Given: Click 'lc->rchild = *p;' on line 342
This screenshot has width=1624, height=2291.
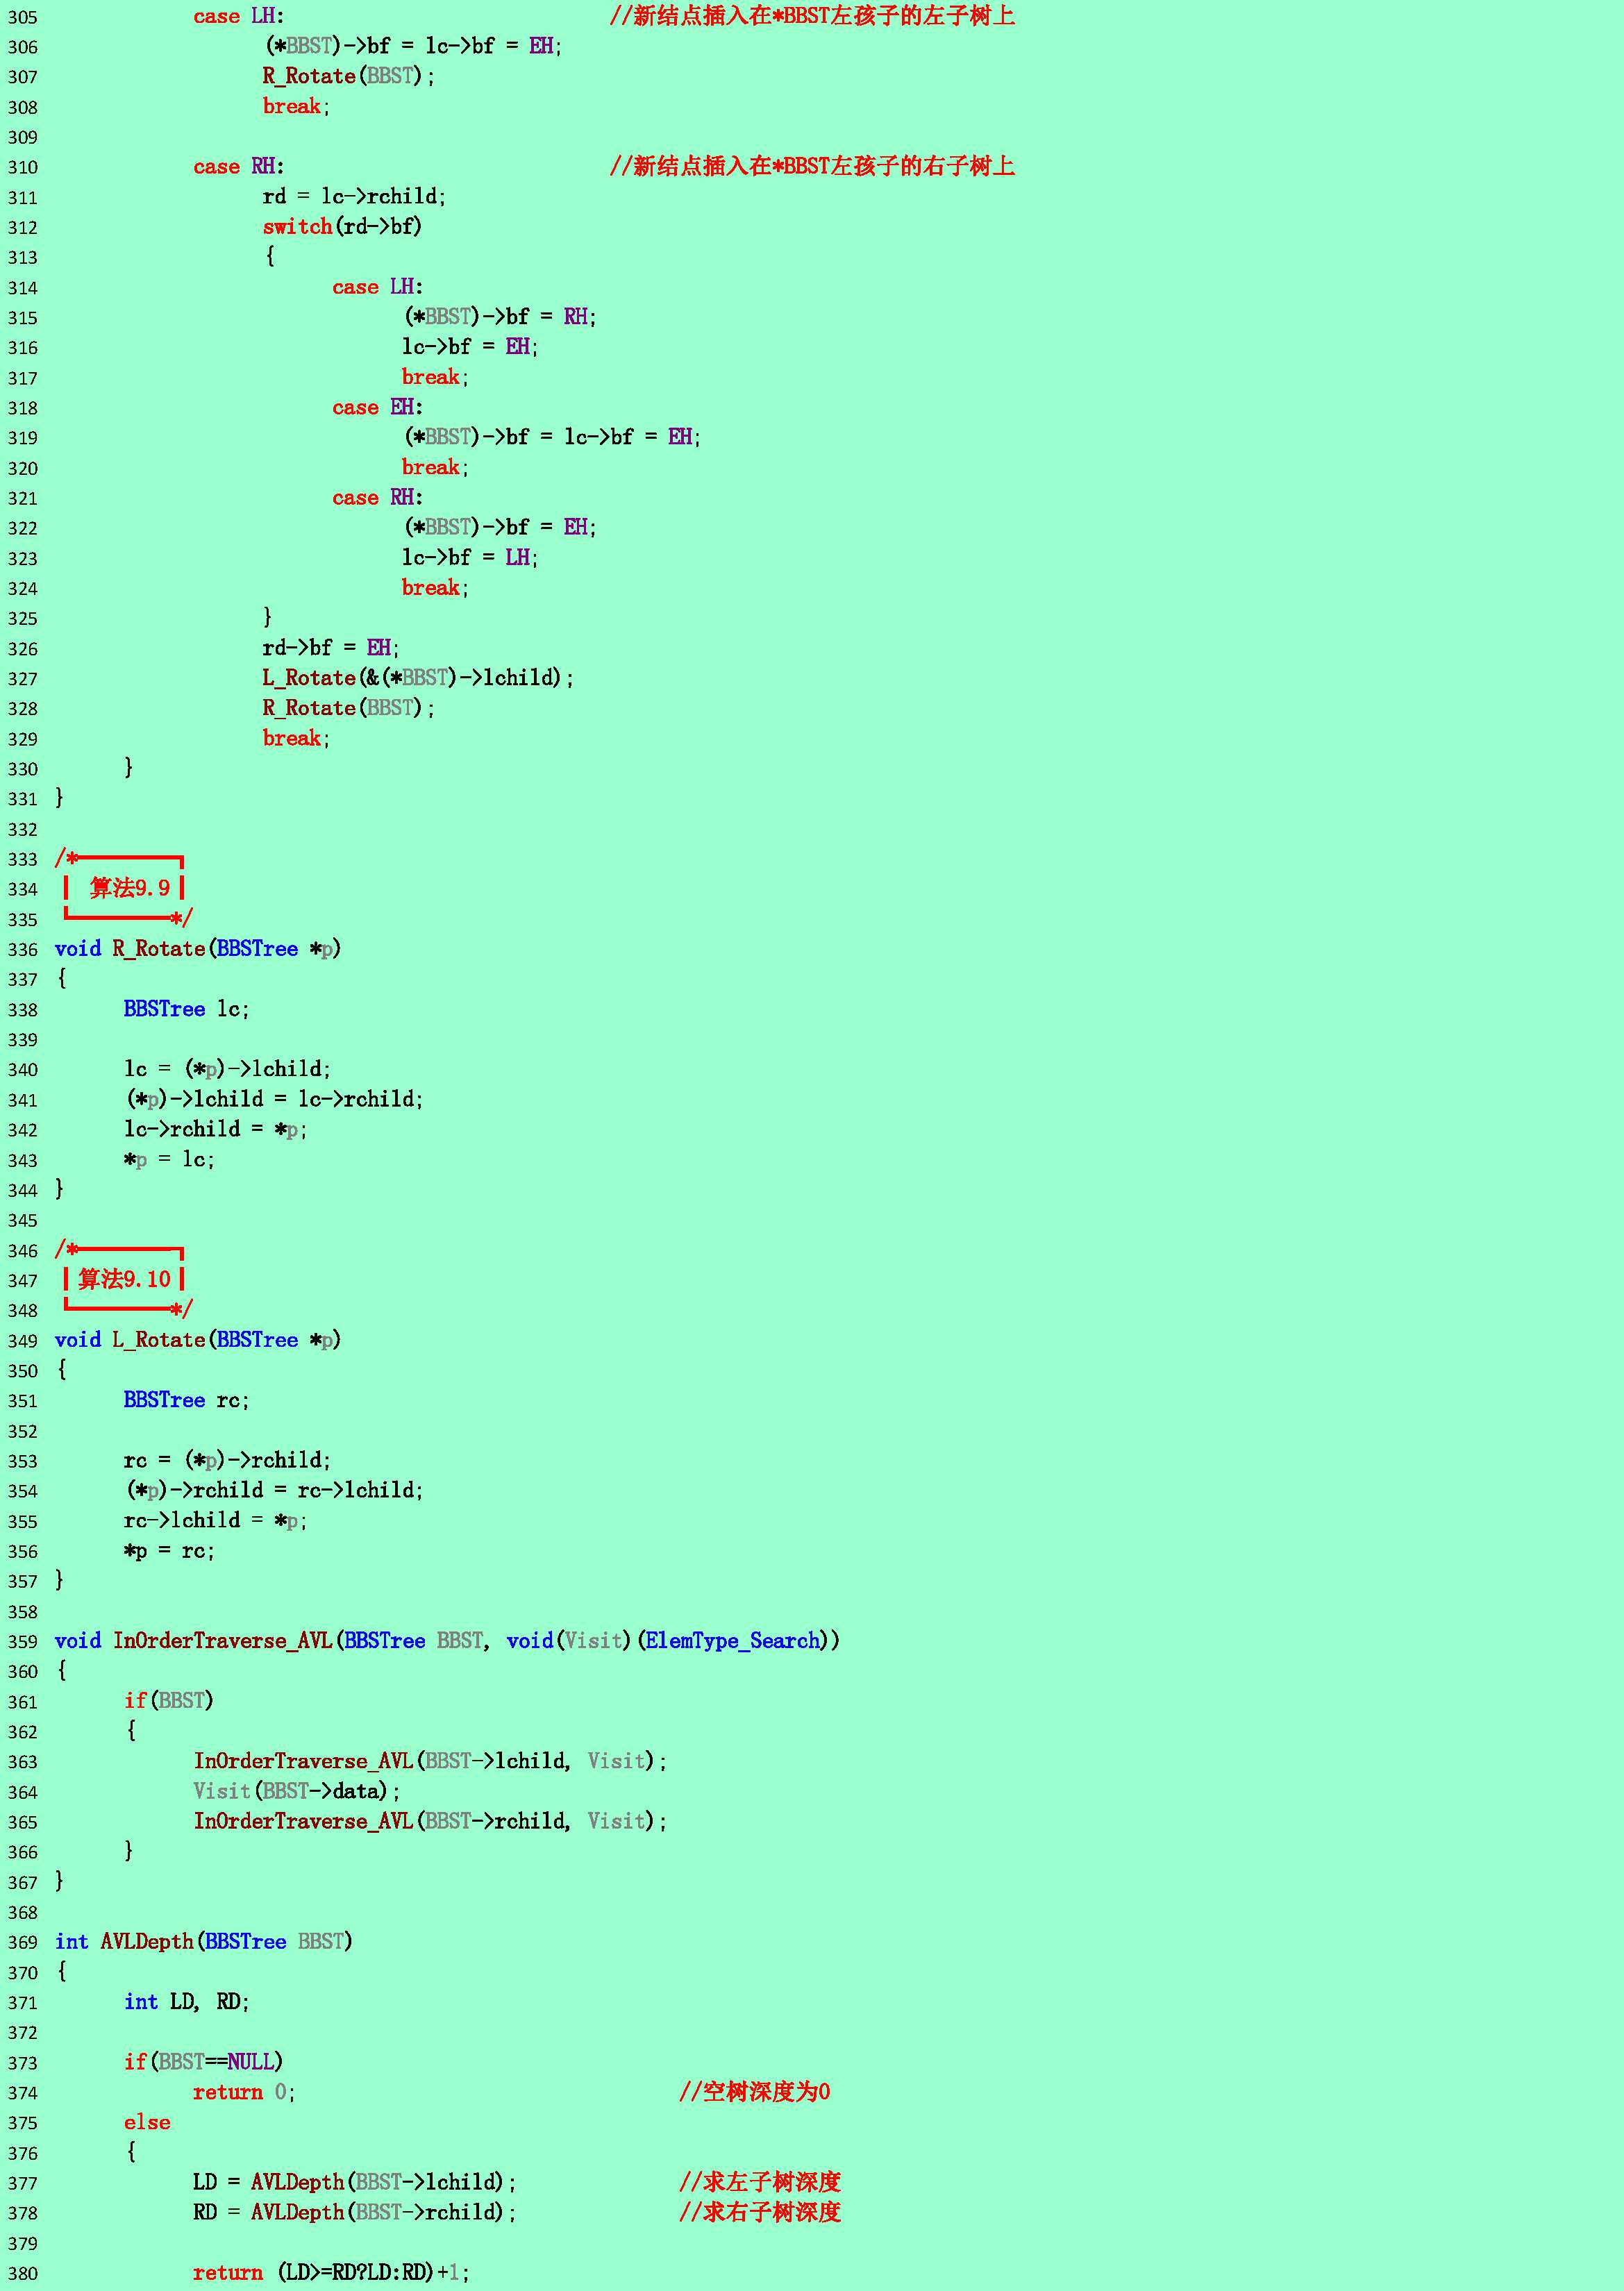Looking at the screenshot, I should point(215,1129).
